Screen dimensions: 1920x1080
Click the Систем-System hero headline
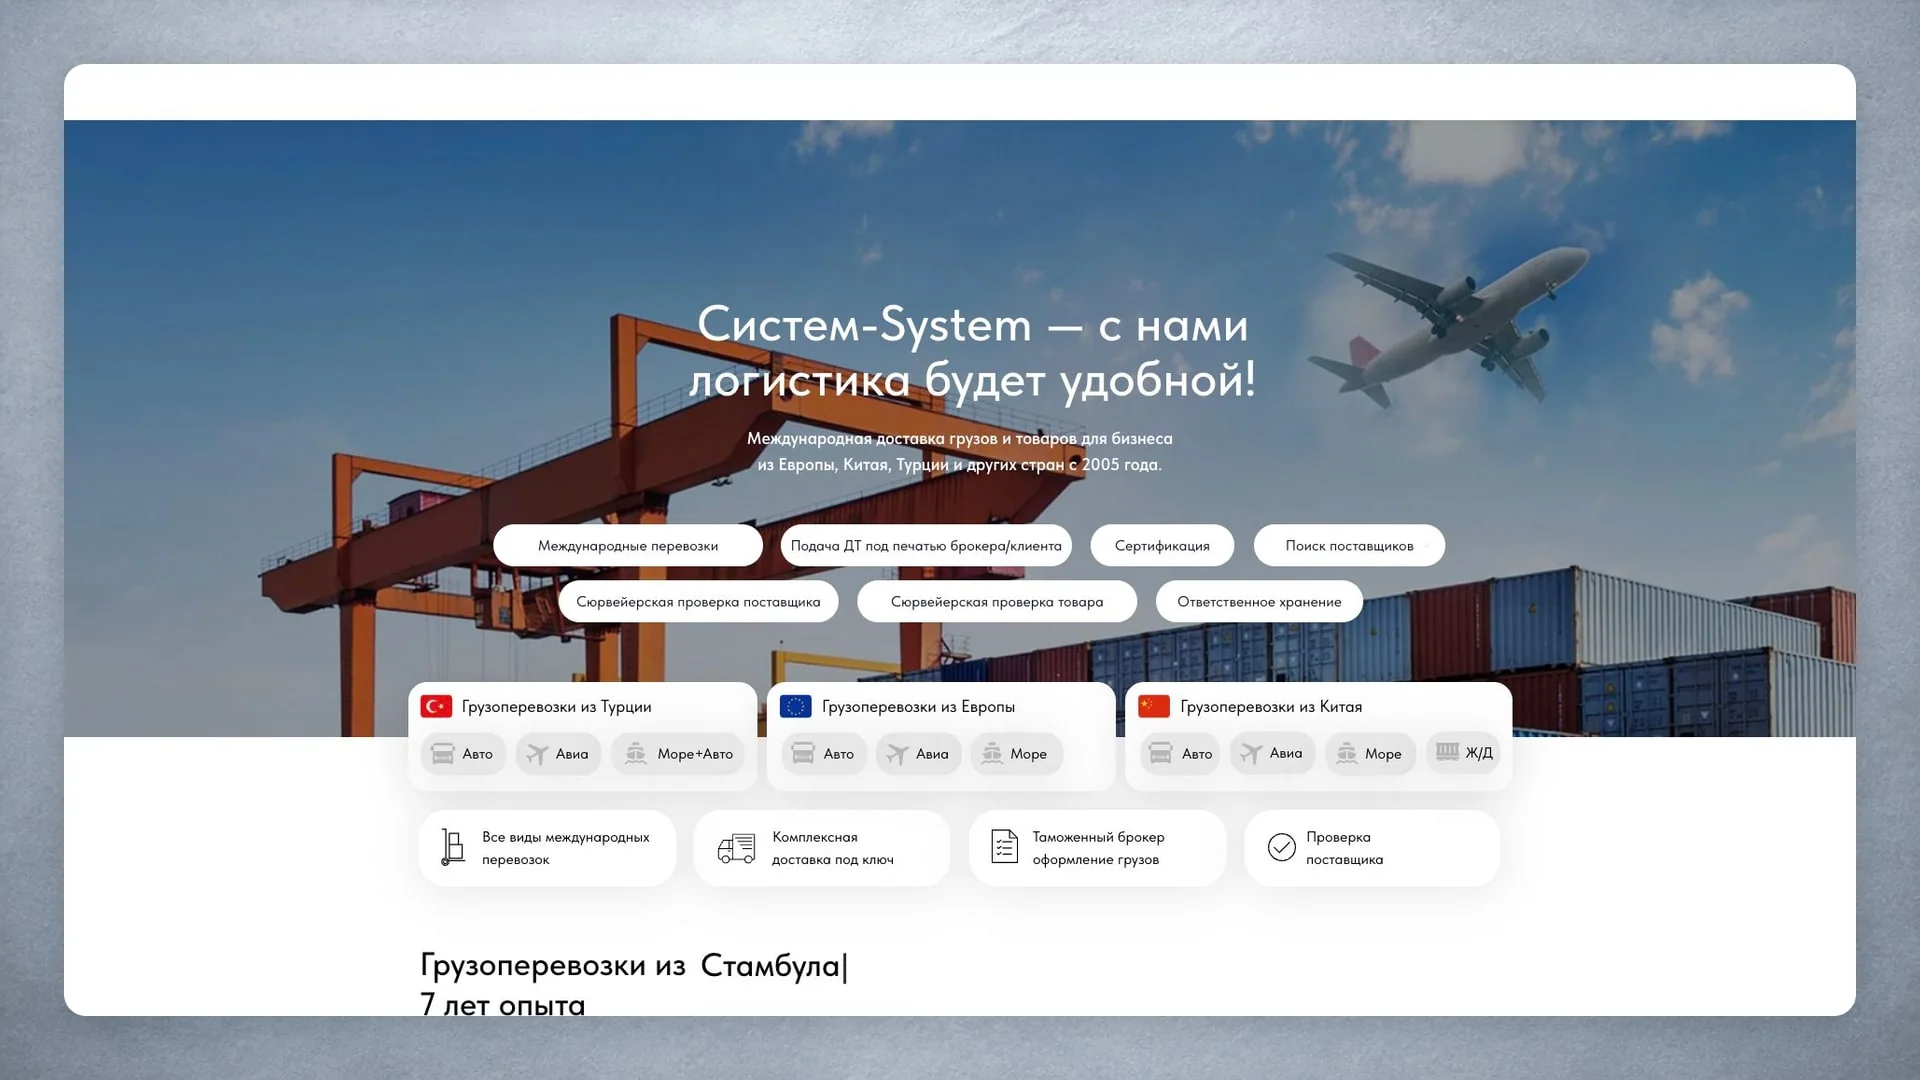click(x=972, y=352)
